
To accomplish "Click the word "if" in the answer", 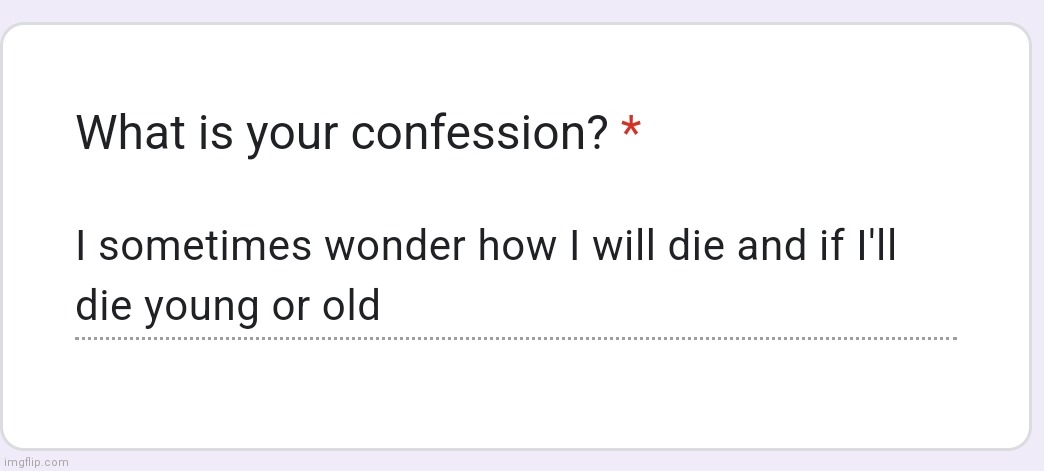I will tap(816, 246).
